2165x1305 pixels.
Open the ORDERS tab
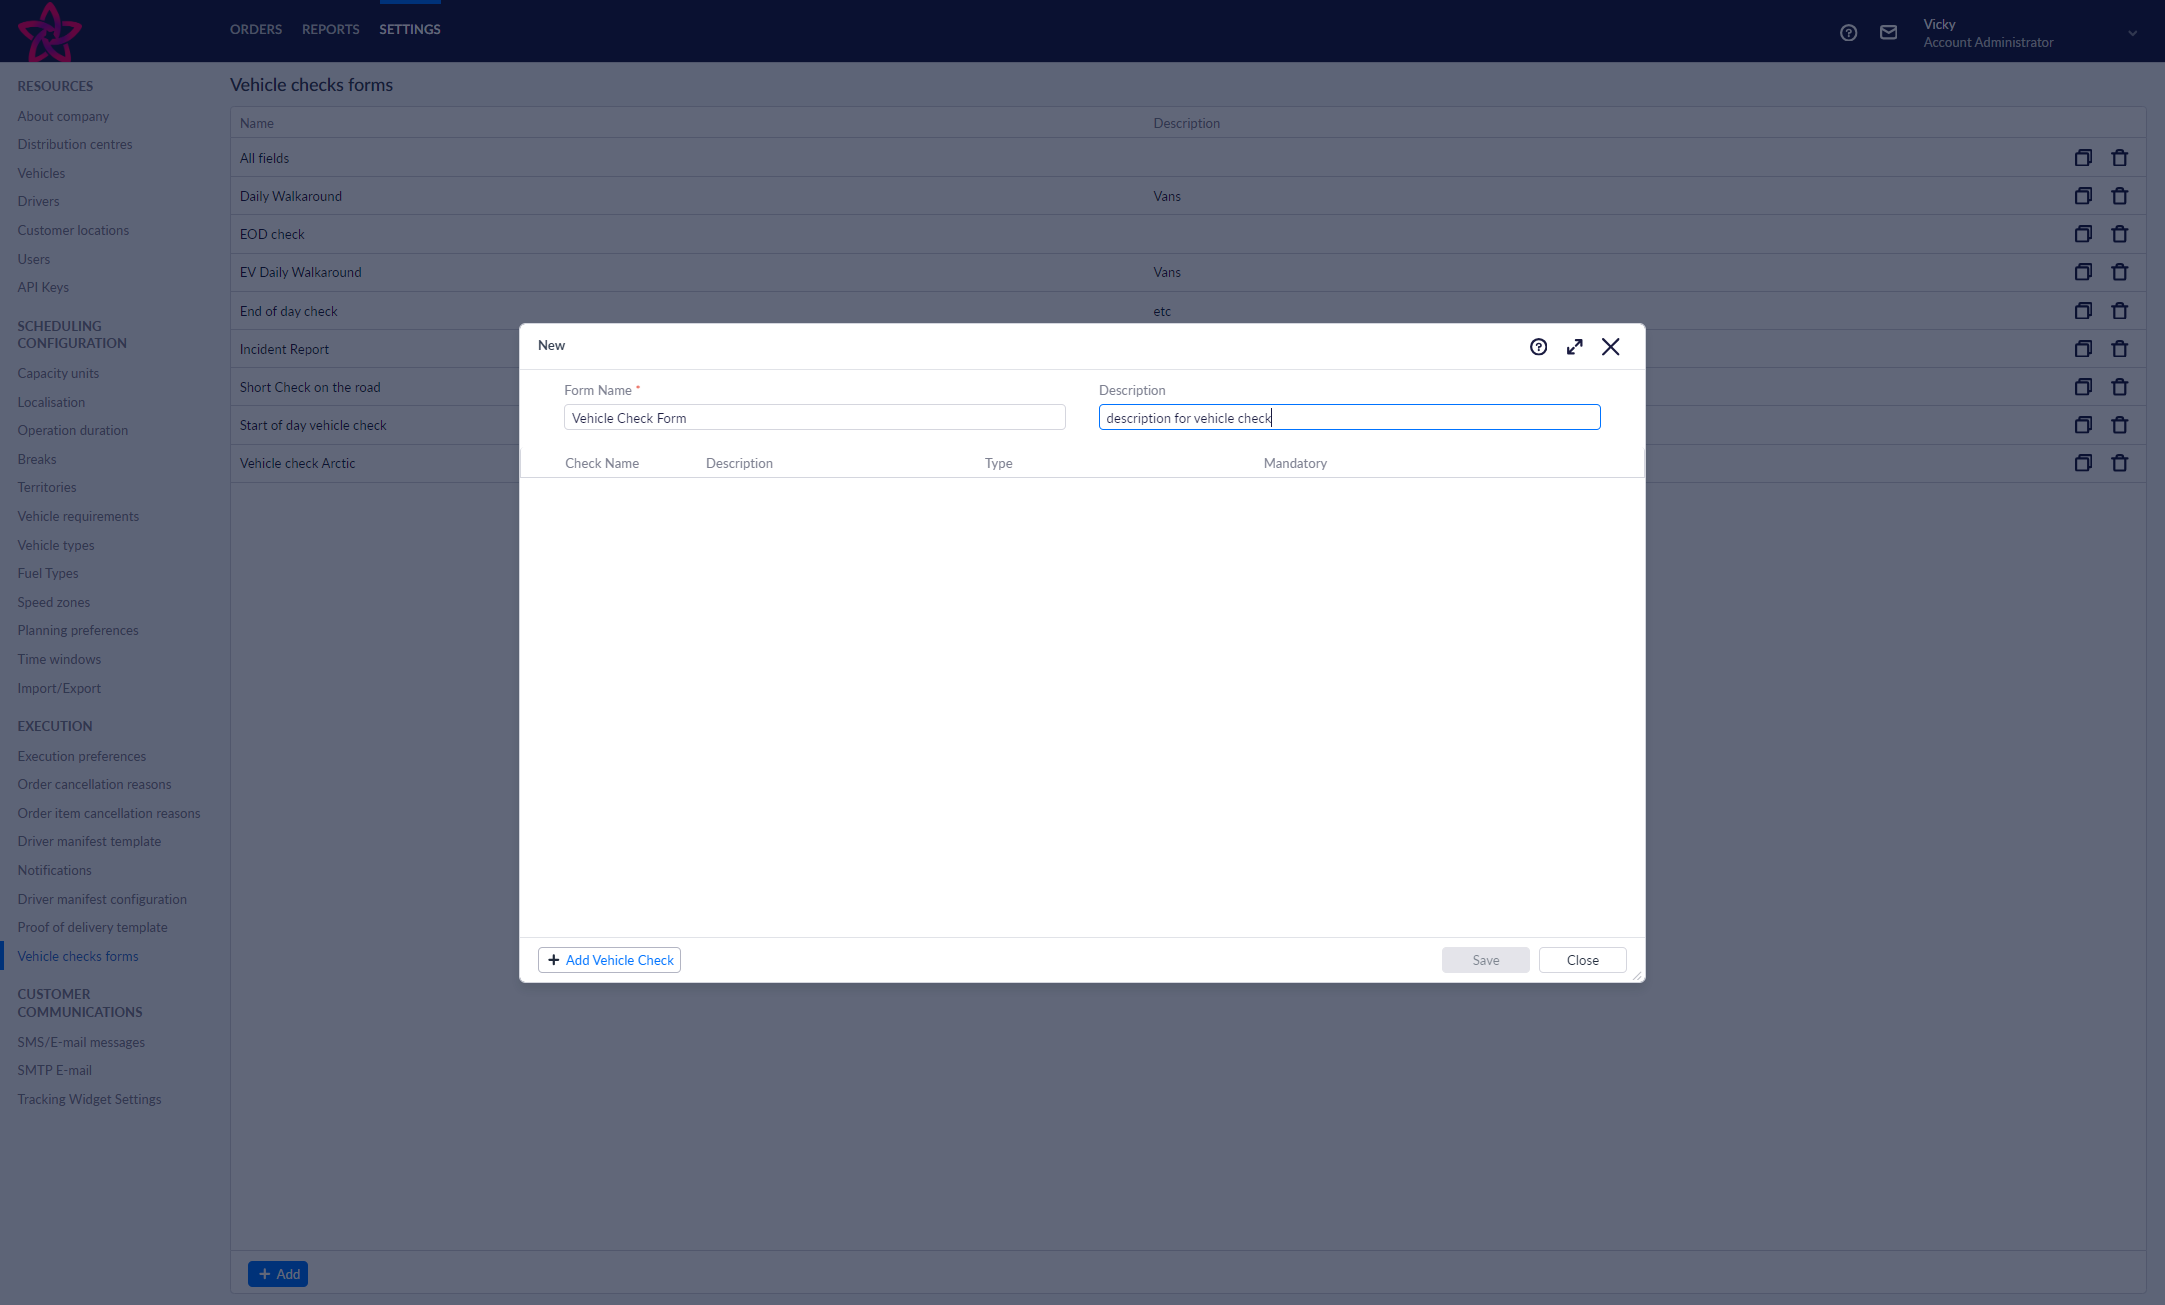tap(256, 30)
